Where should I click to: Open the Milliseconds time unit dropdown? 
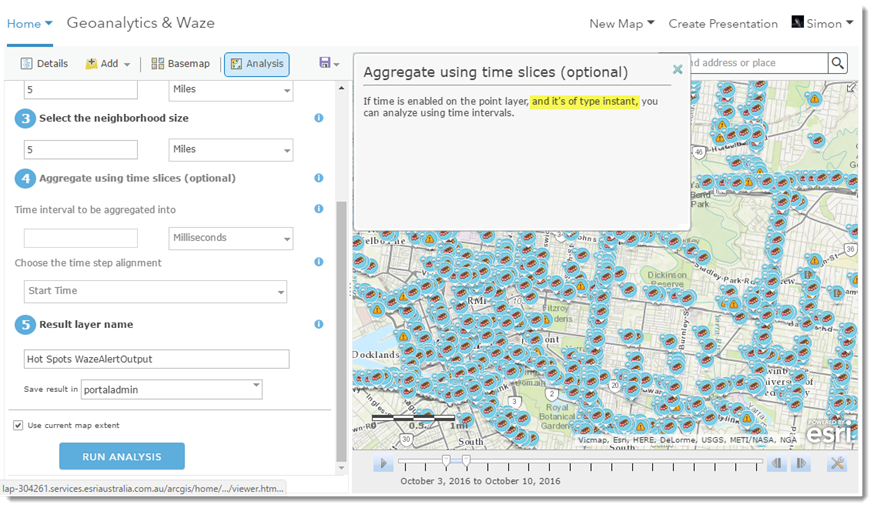tap(231, 238)
